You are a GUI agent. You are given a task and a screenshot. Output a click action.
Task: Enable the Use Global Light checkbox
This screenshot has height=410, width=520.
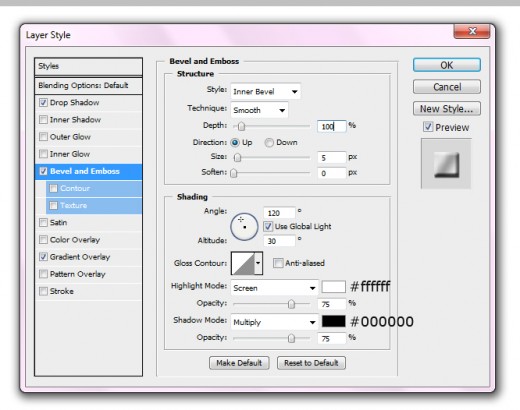pos(268,226)
